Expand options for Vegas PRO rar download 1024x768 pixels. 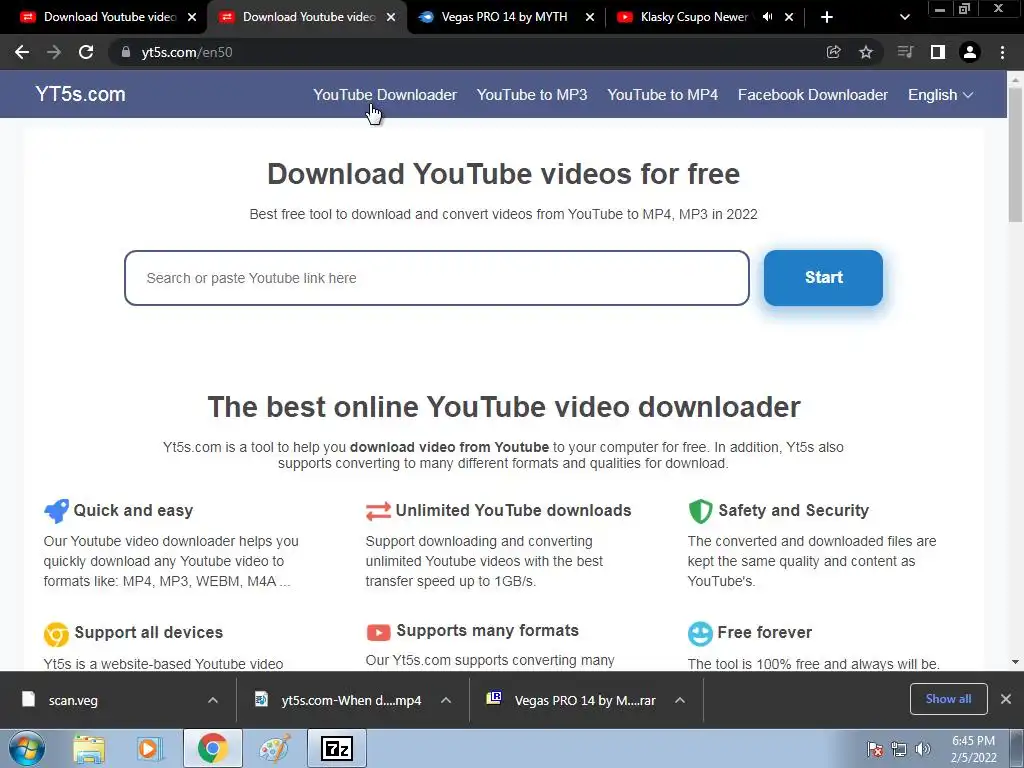[x=680, y=700]
